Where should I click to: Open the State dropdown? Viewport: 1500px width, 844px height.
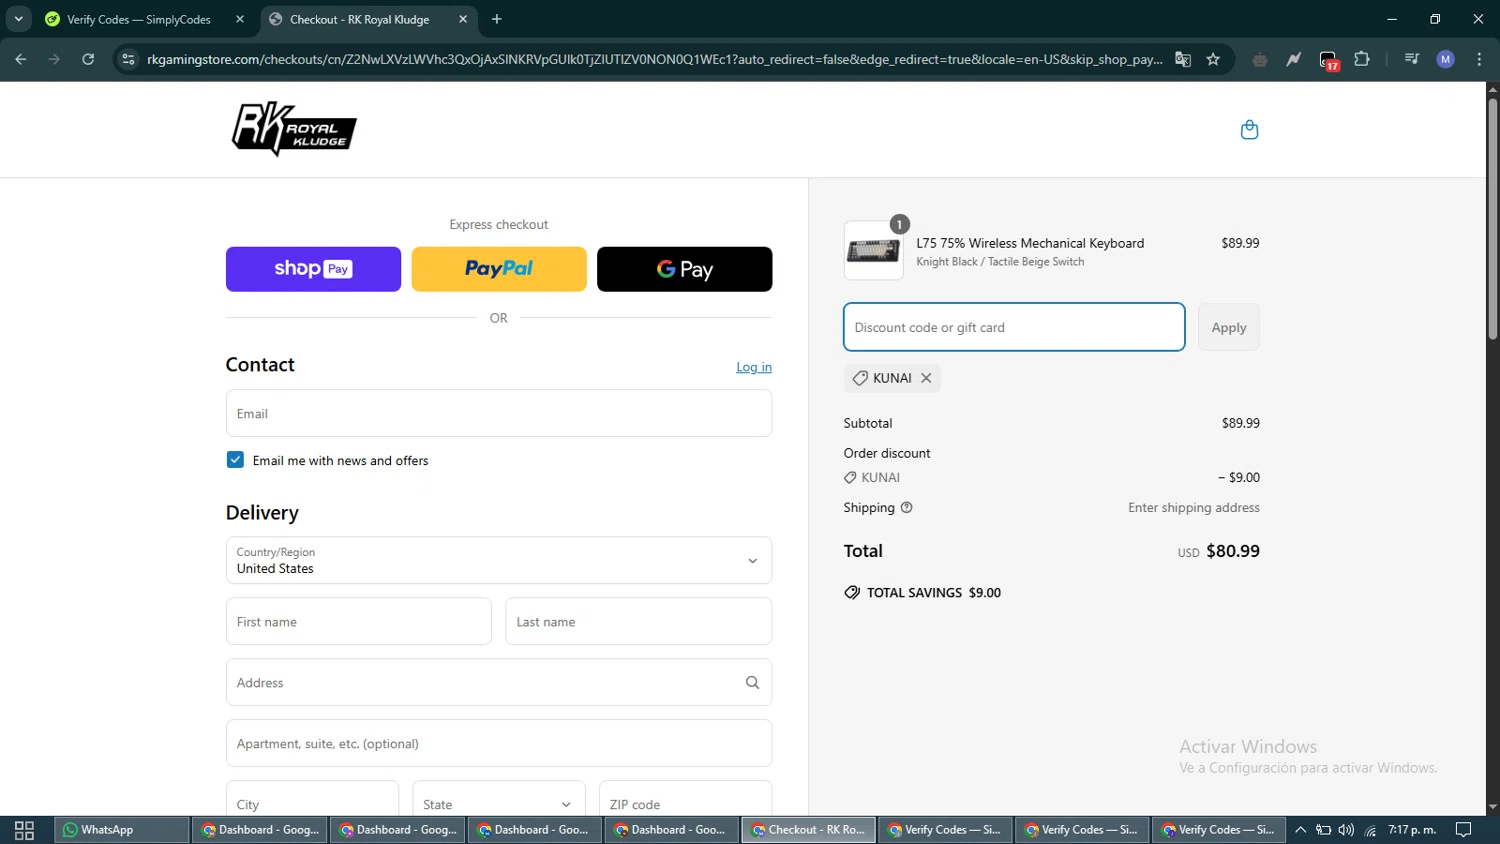click(x=499, y=803)
